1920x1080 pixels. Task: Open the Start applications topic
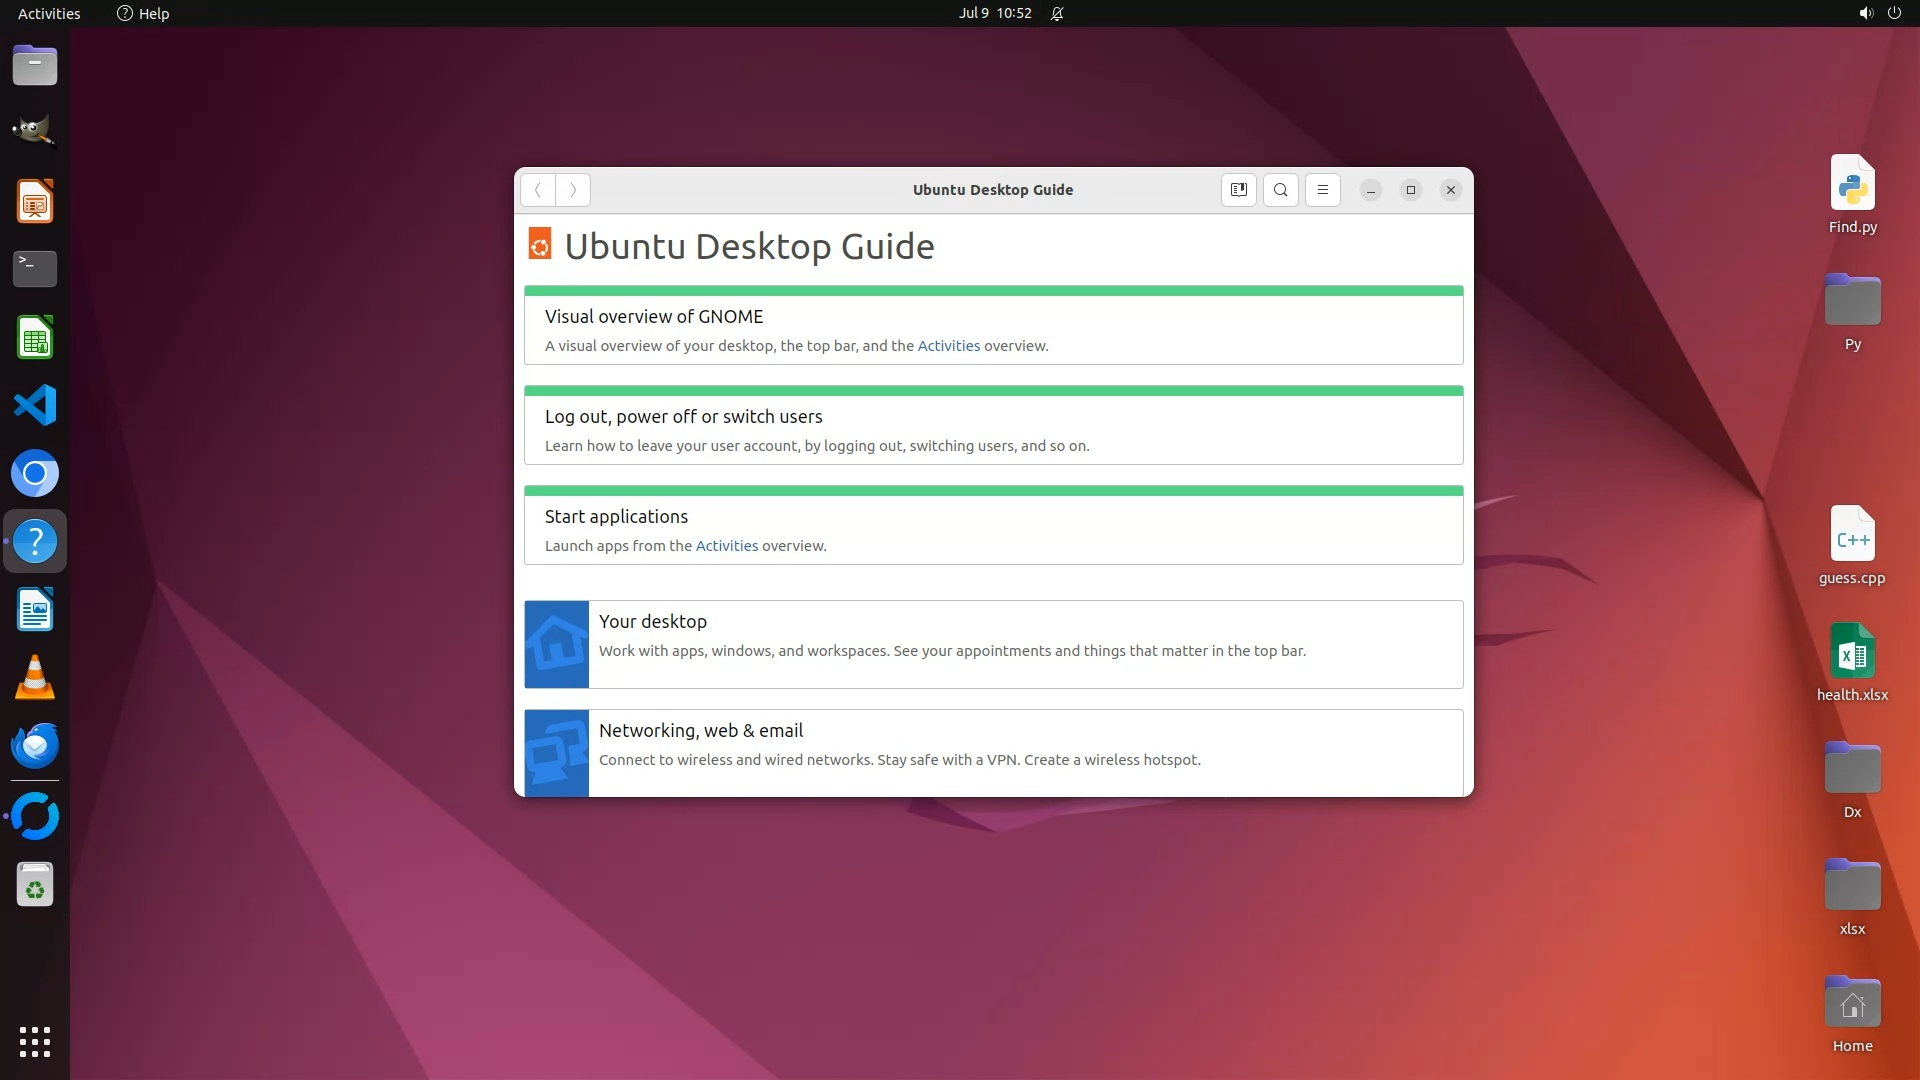pos(616,517)
